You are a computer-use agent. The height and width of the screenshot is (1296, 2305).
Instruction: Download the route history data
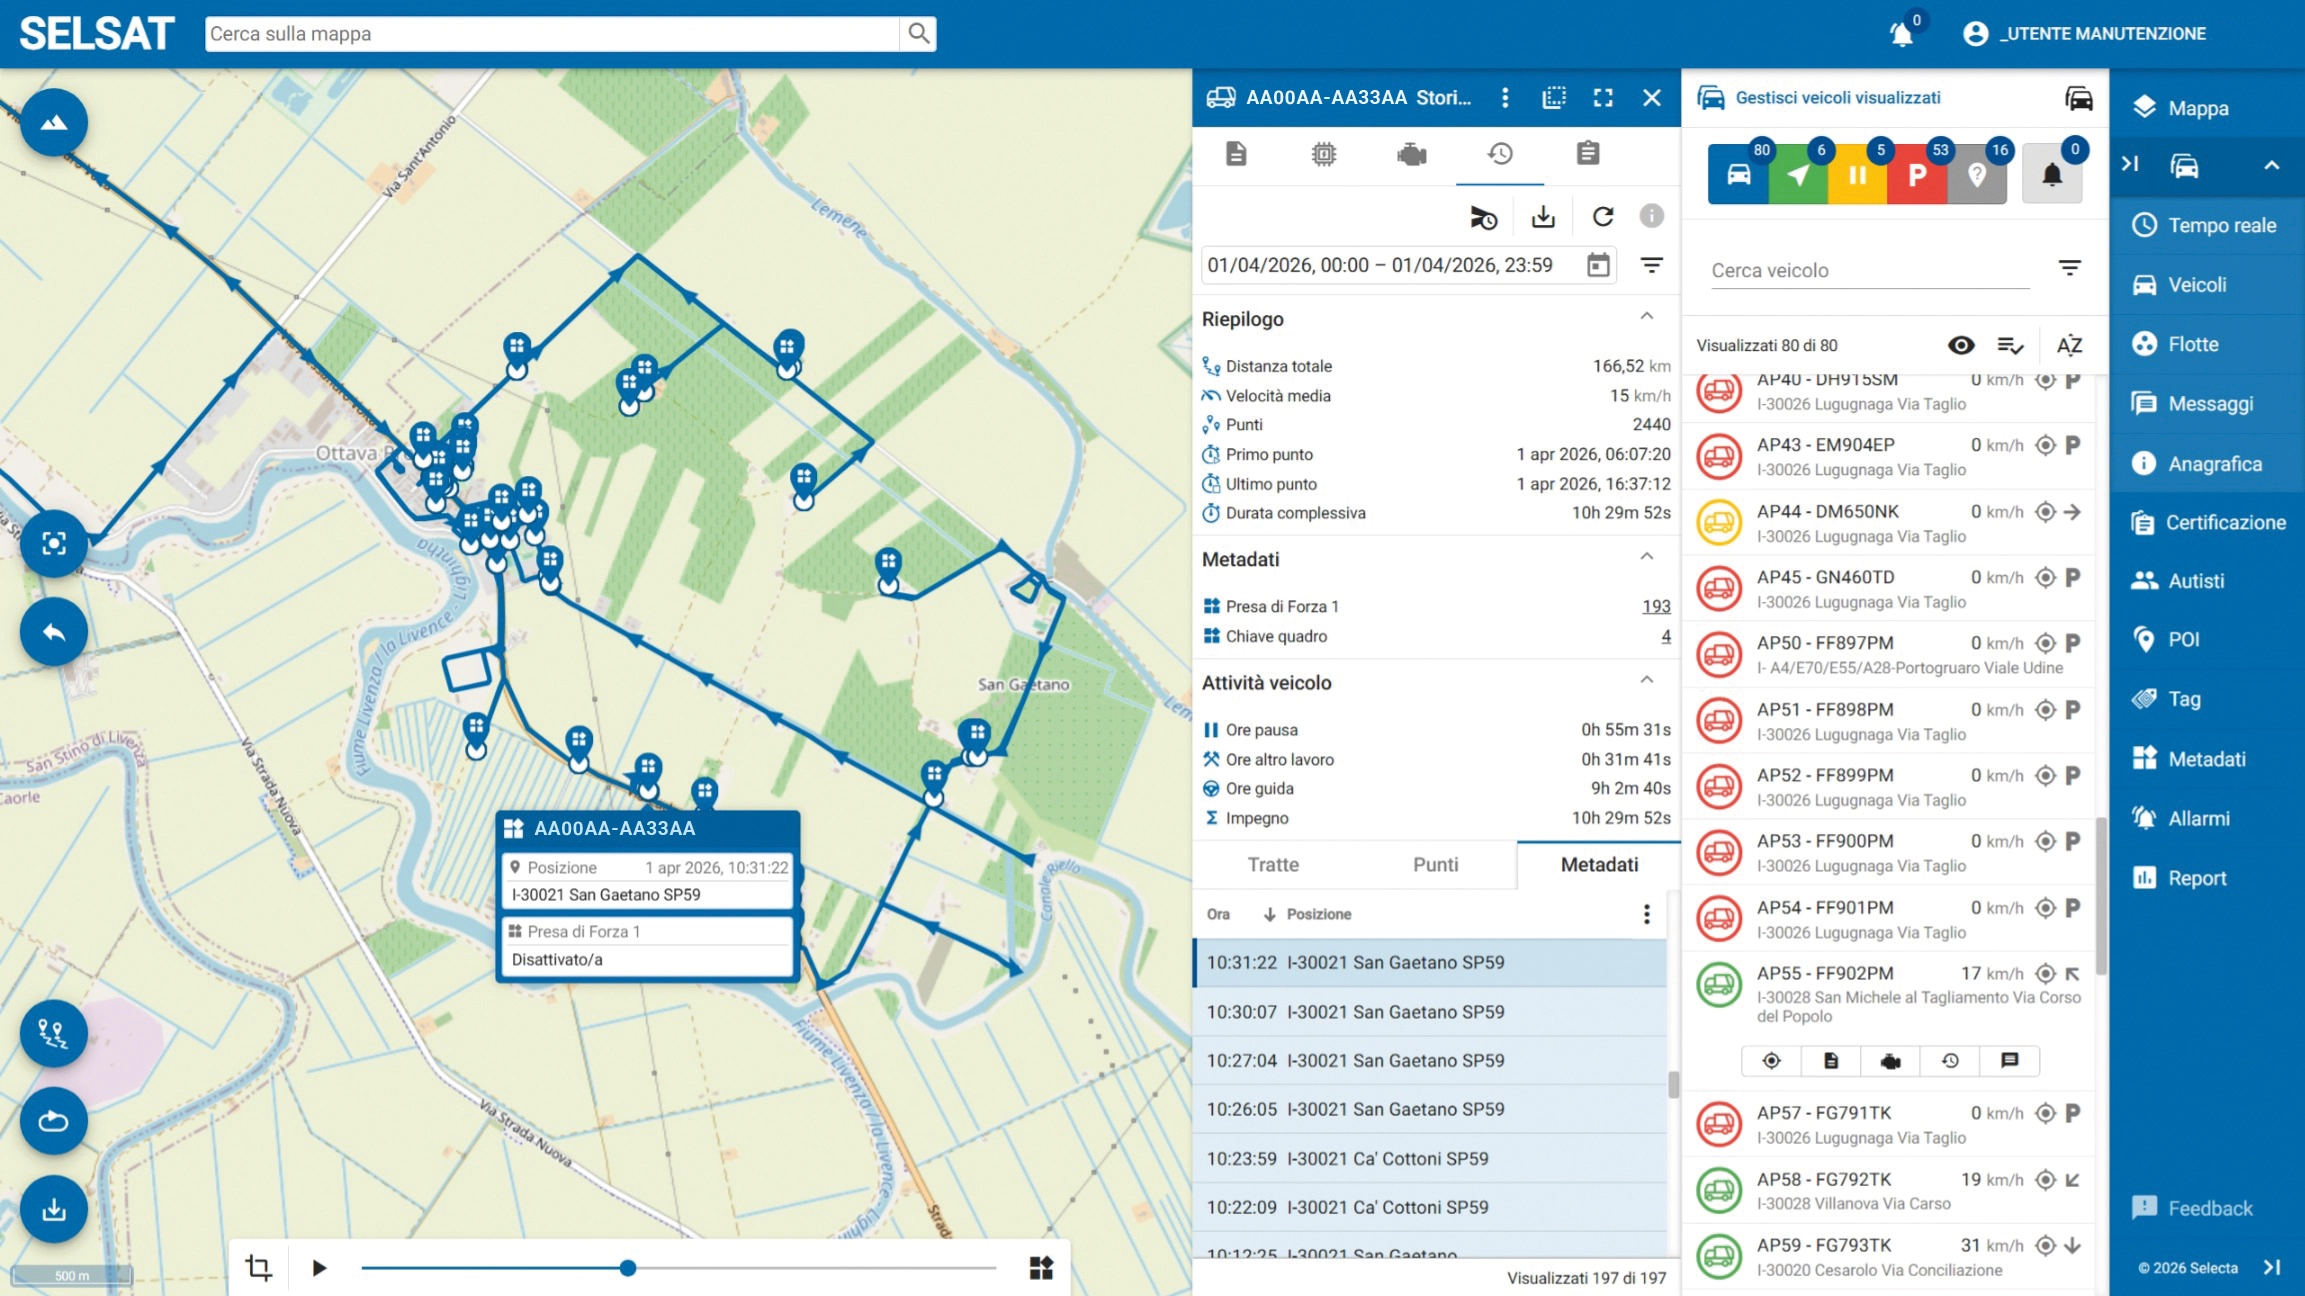(1543, 216)
